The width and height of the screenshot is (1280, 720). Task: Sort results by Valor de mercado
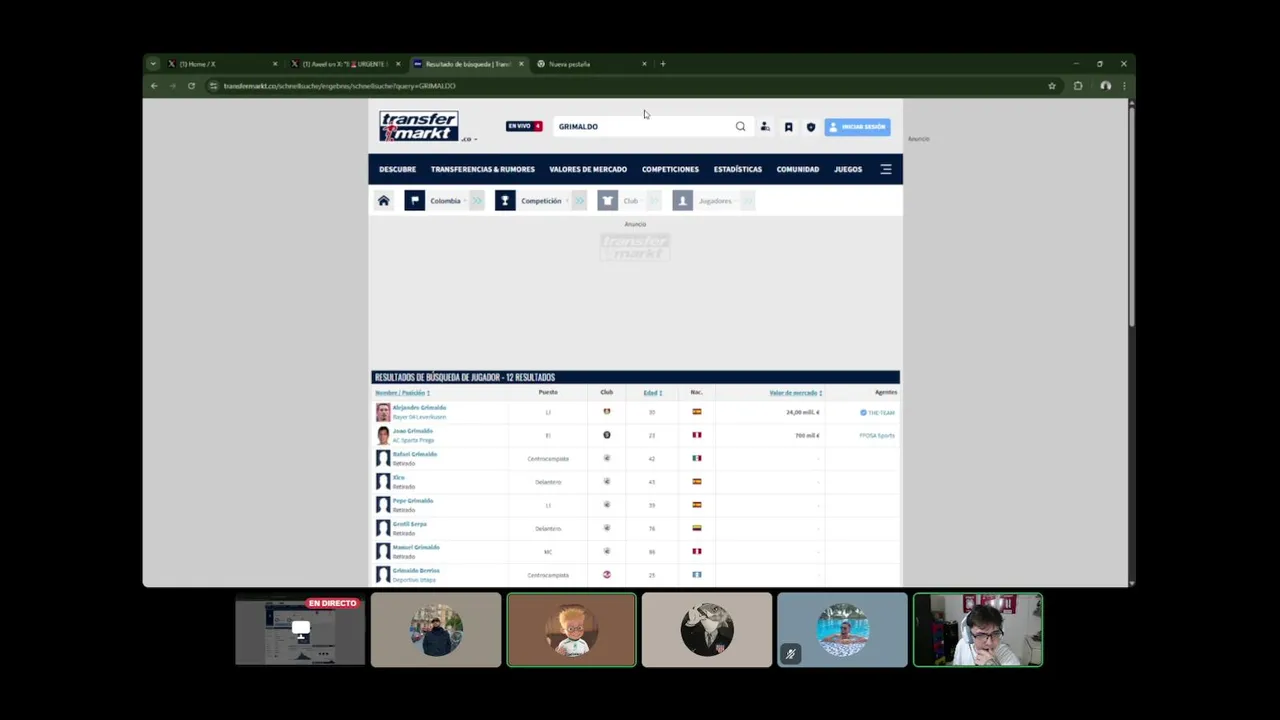[795, 393]
